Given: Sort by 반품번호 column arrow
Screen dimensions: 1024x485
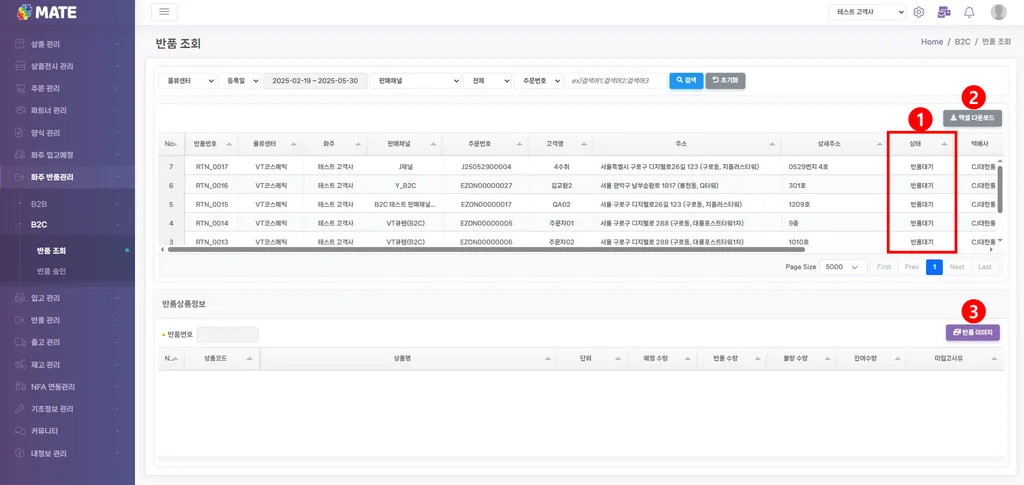Looking at the screenshot, I should coord(230,144).
